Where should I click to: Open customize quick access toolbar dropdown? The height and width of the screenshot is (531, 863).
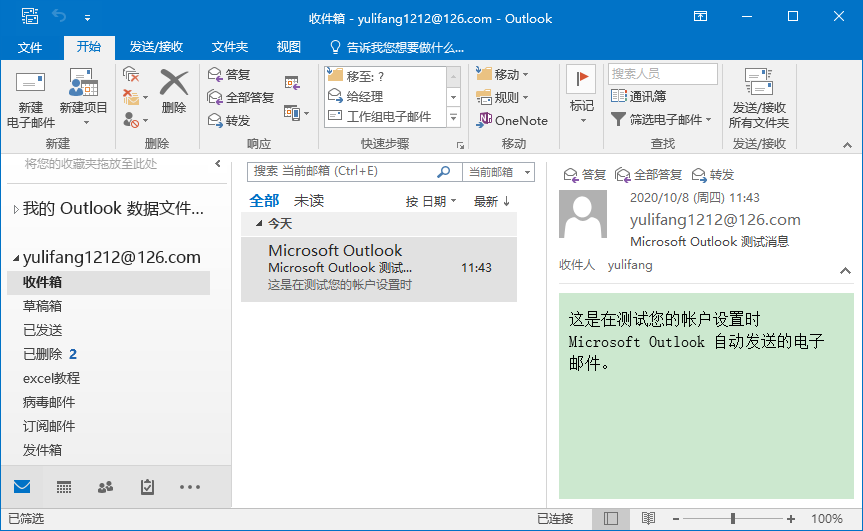(87, 18)
